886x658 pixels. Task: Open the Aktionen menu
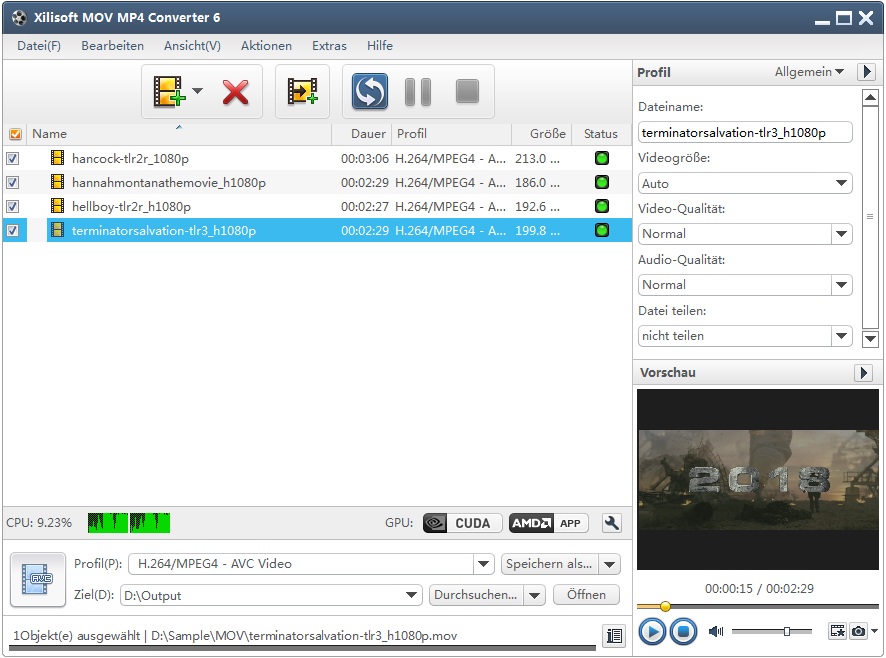click(266, 46)
